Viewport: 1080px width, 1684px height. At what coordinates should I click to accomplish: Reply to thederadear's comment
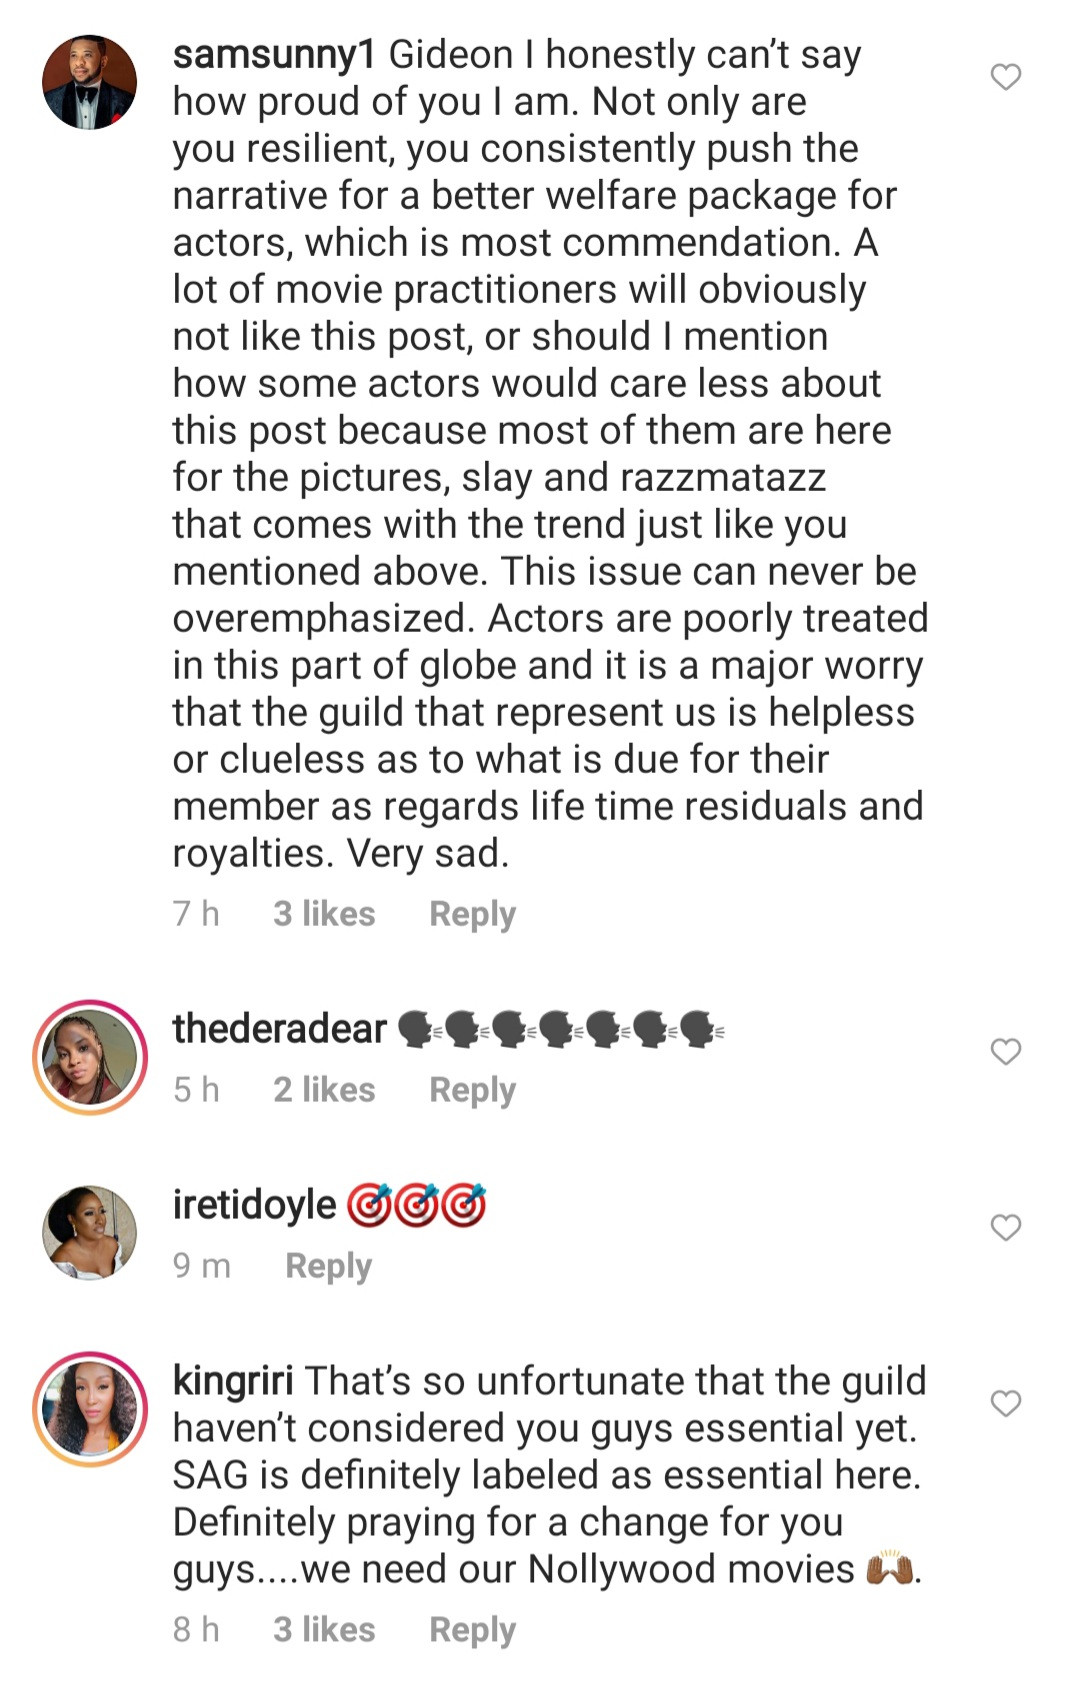pos(472,1090)
